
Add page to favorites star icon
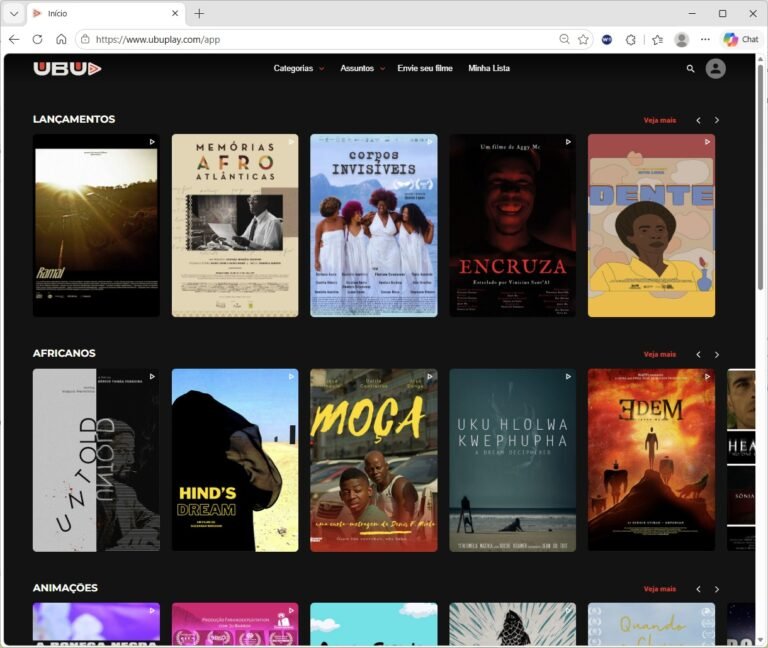click(x=583, y=40)
